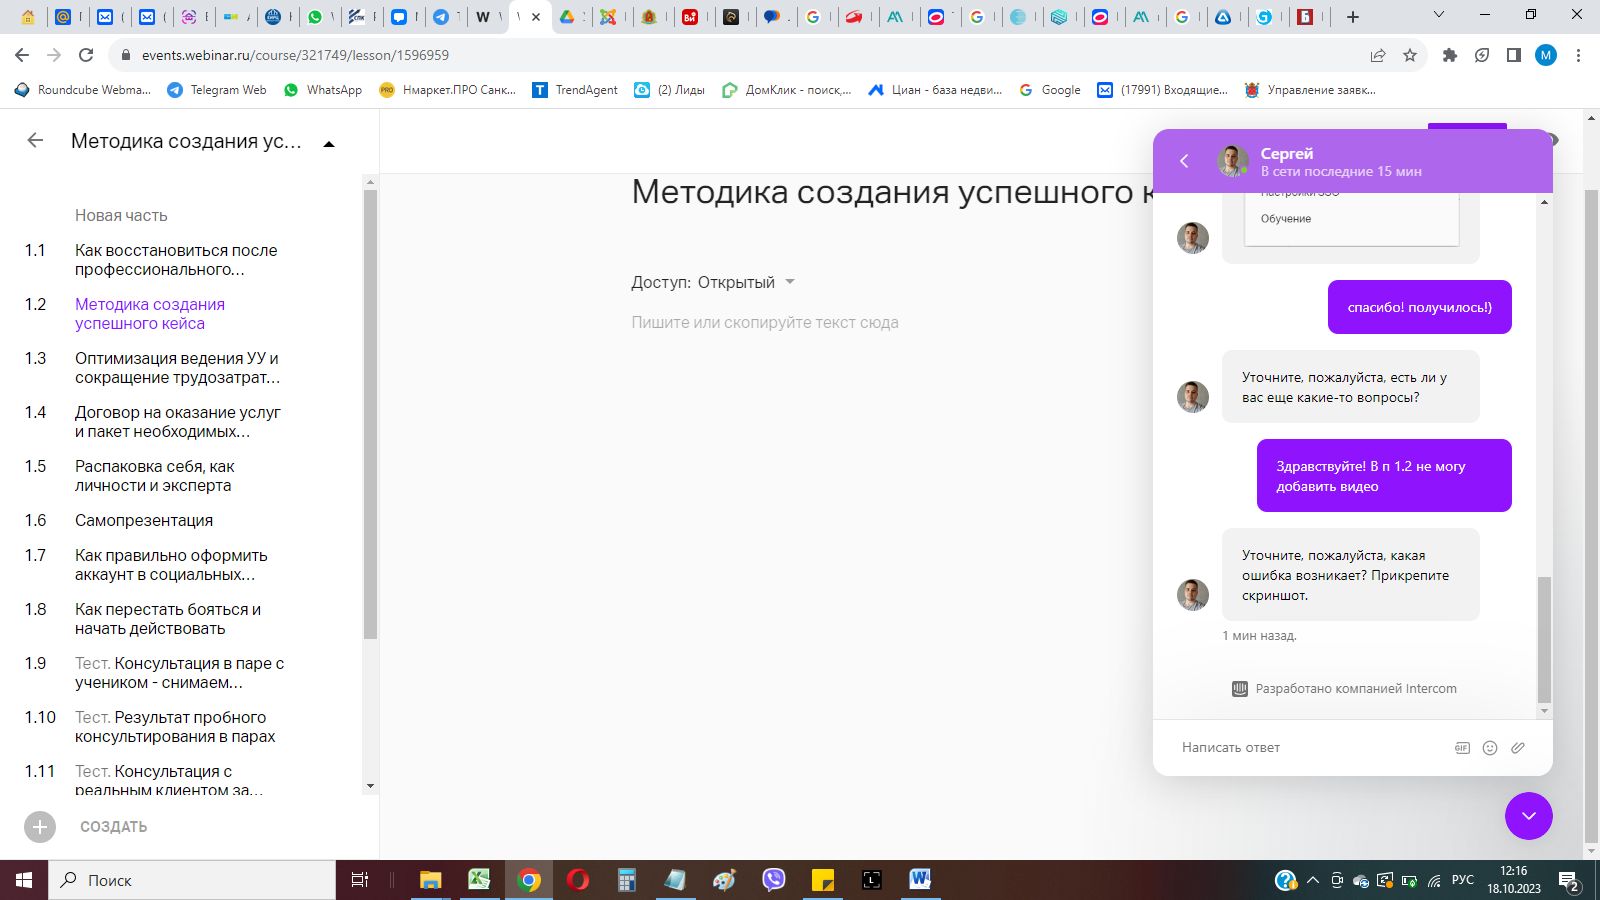Bookmark this page with the star icon
This screenshot has width=1600, height=900.
tap(1410, 55)
